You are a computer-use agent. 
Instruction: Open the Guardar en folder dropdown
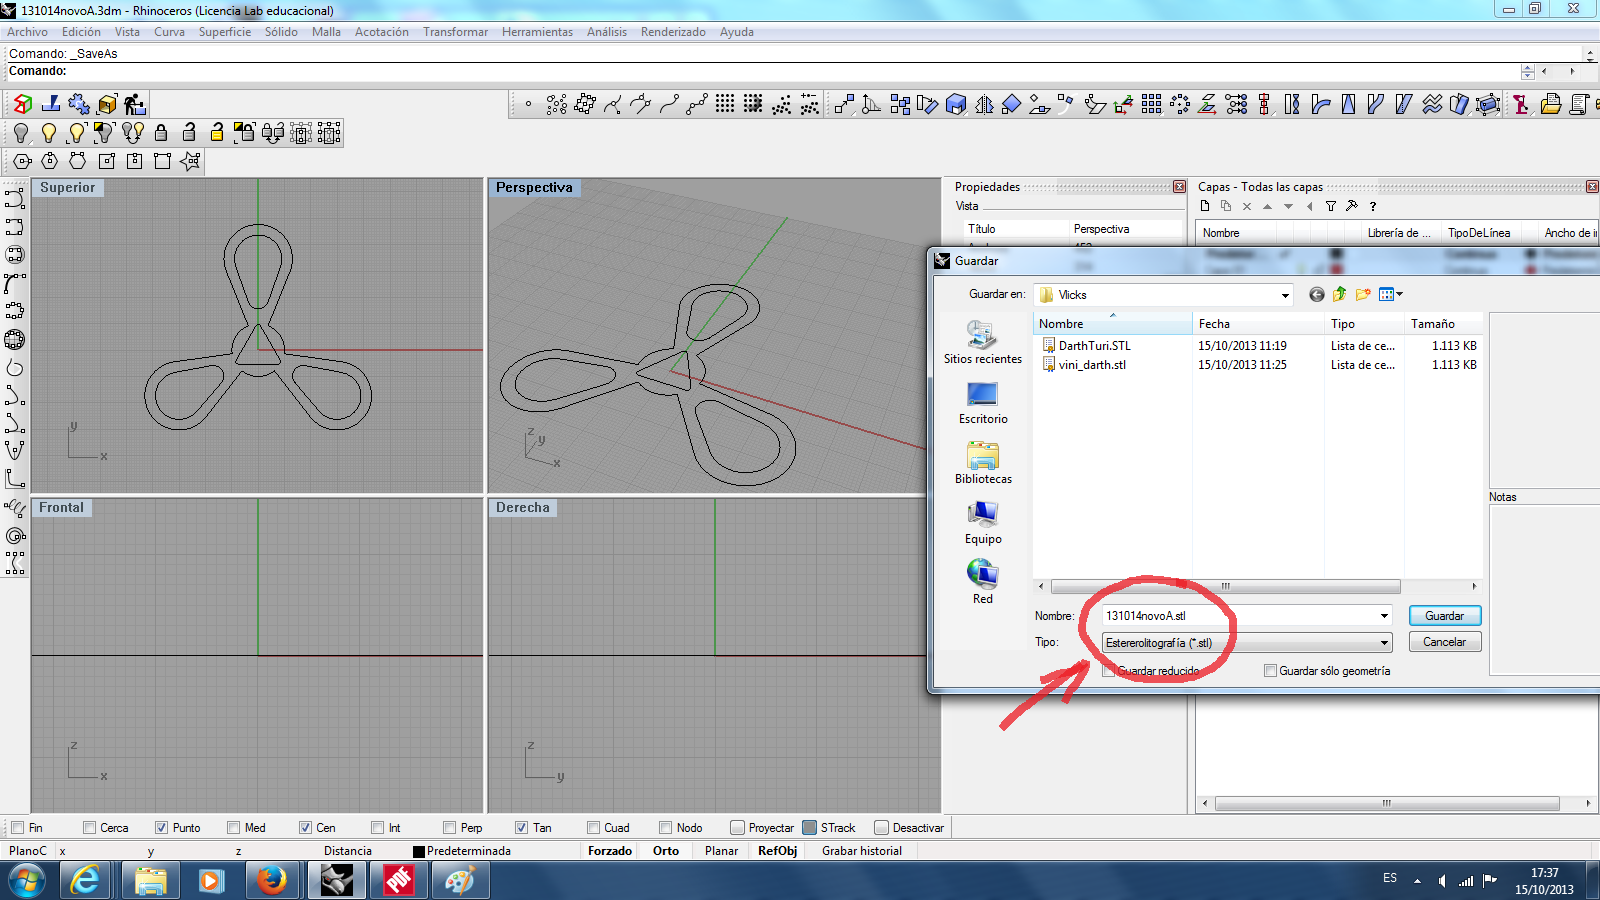[x=1285, y=295]
